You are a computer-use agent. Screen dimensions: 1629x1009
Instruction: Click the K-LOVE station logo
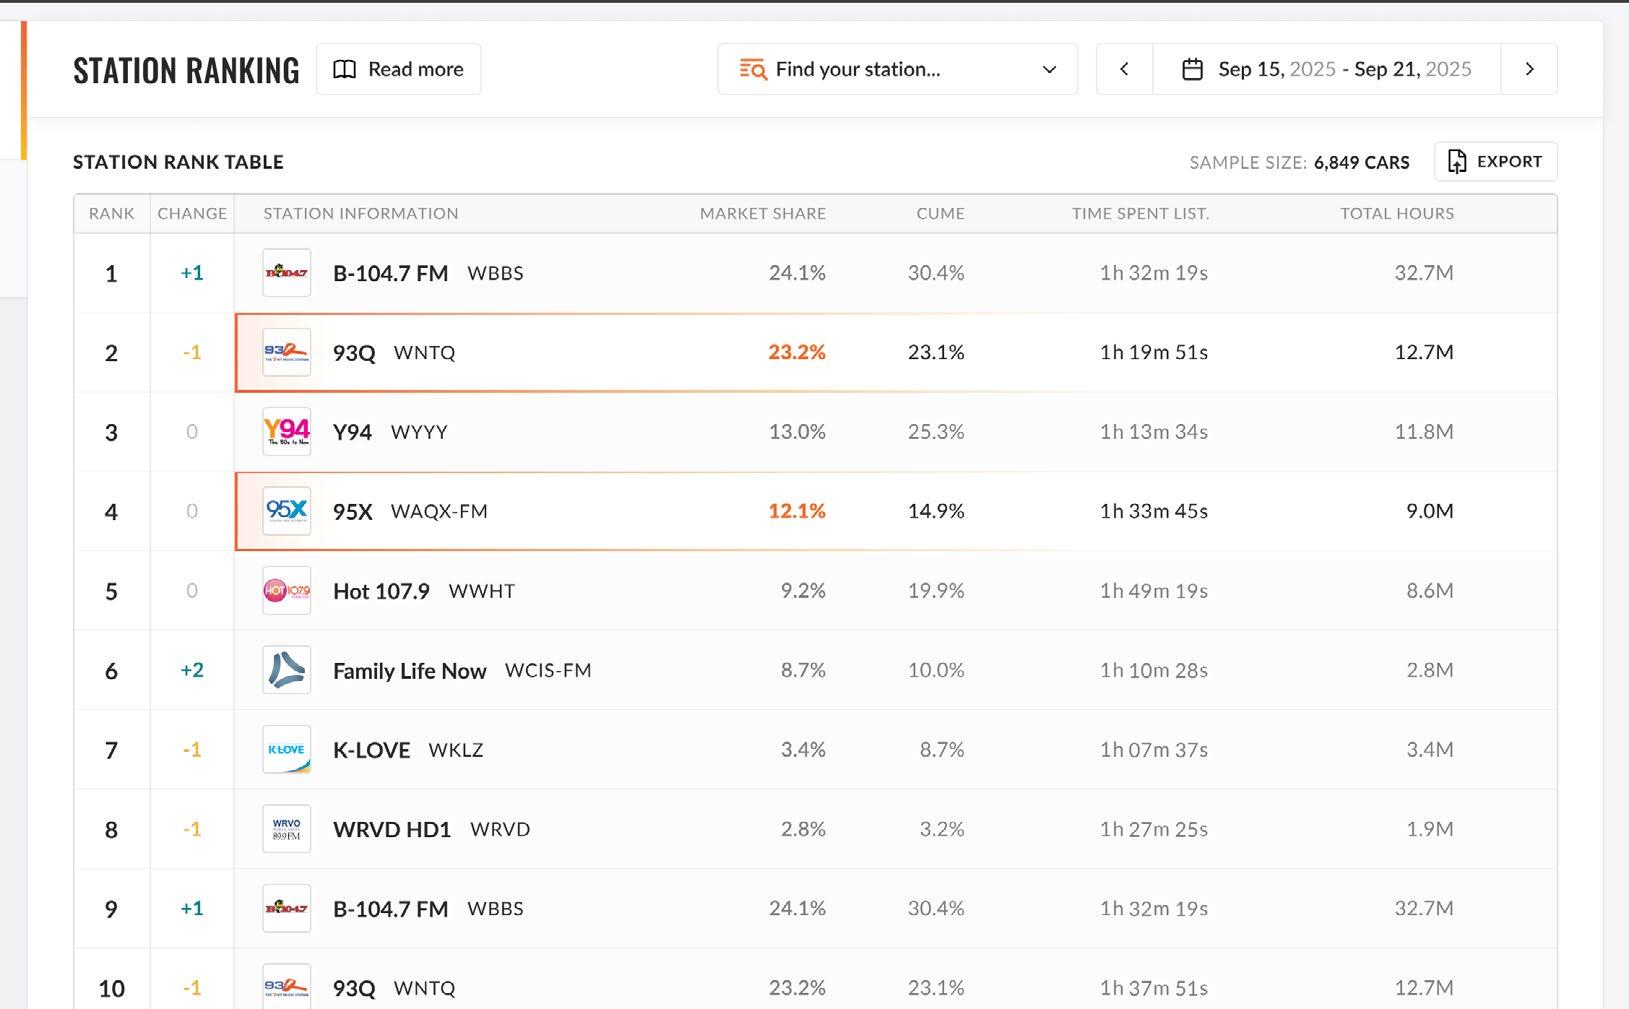[x=286, y=750]
